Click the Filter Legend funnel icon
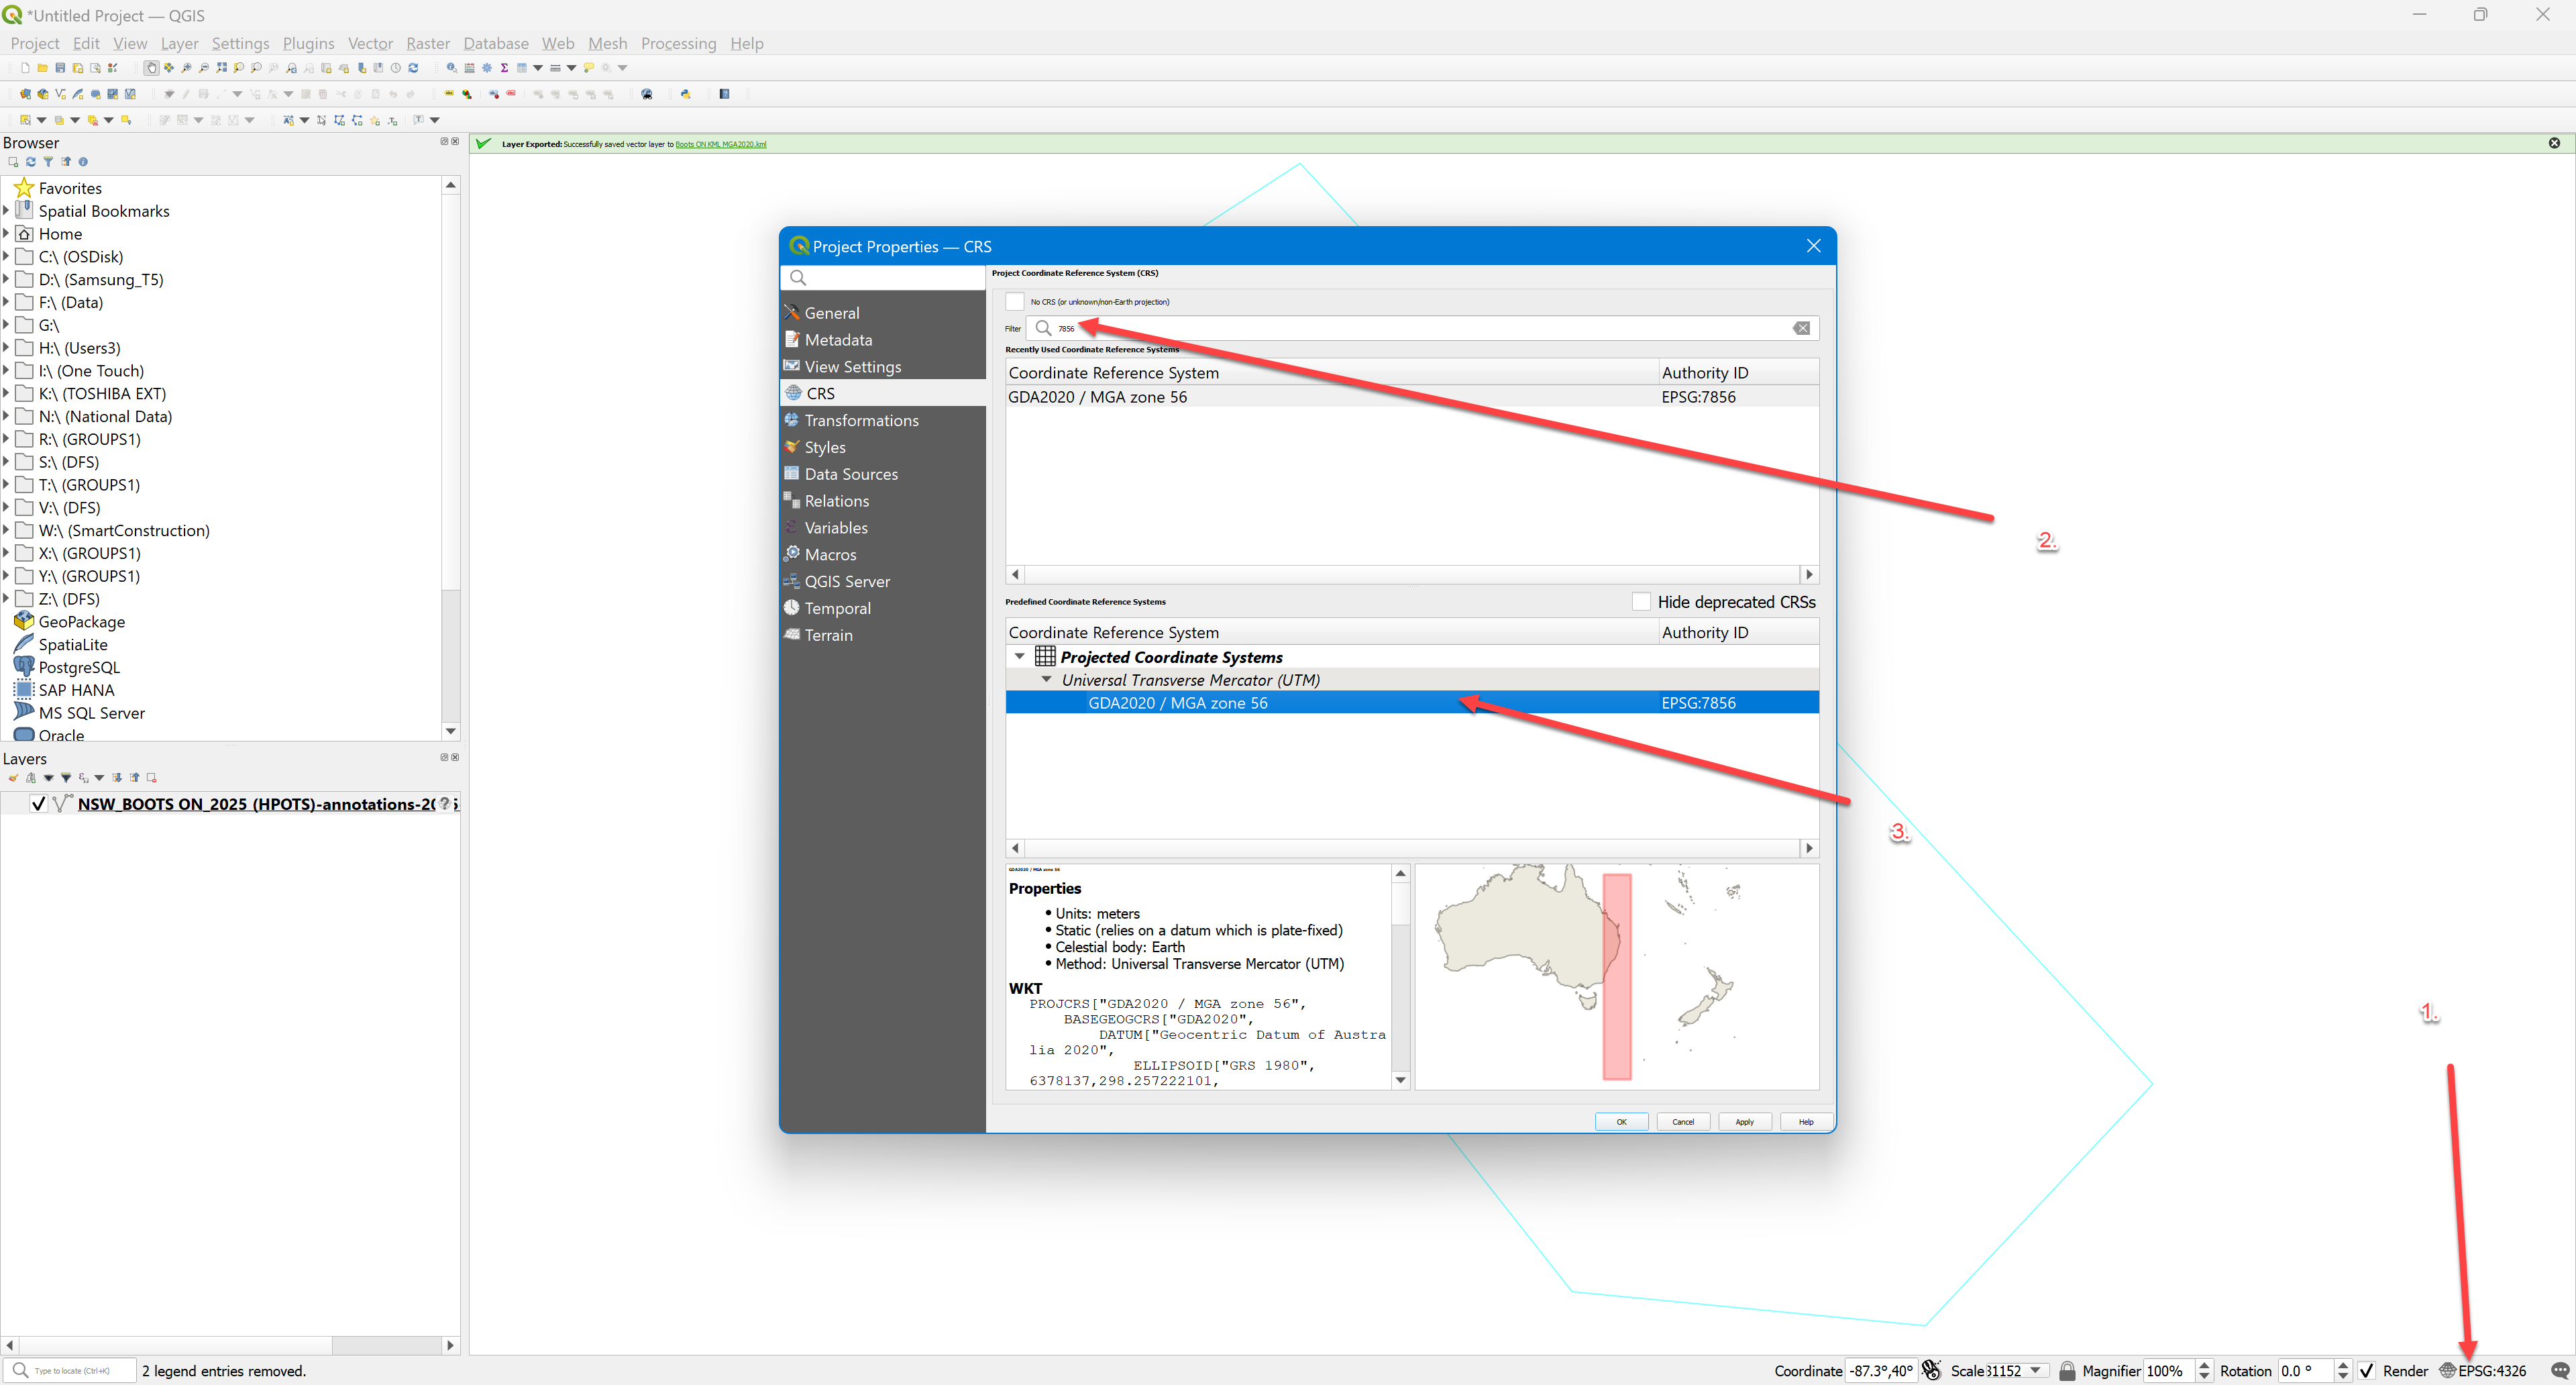 tap(66, 778)
